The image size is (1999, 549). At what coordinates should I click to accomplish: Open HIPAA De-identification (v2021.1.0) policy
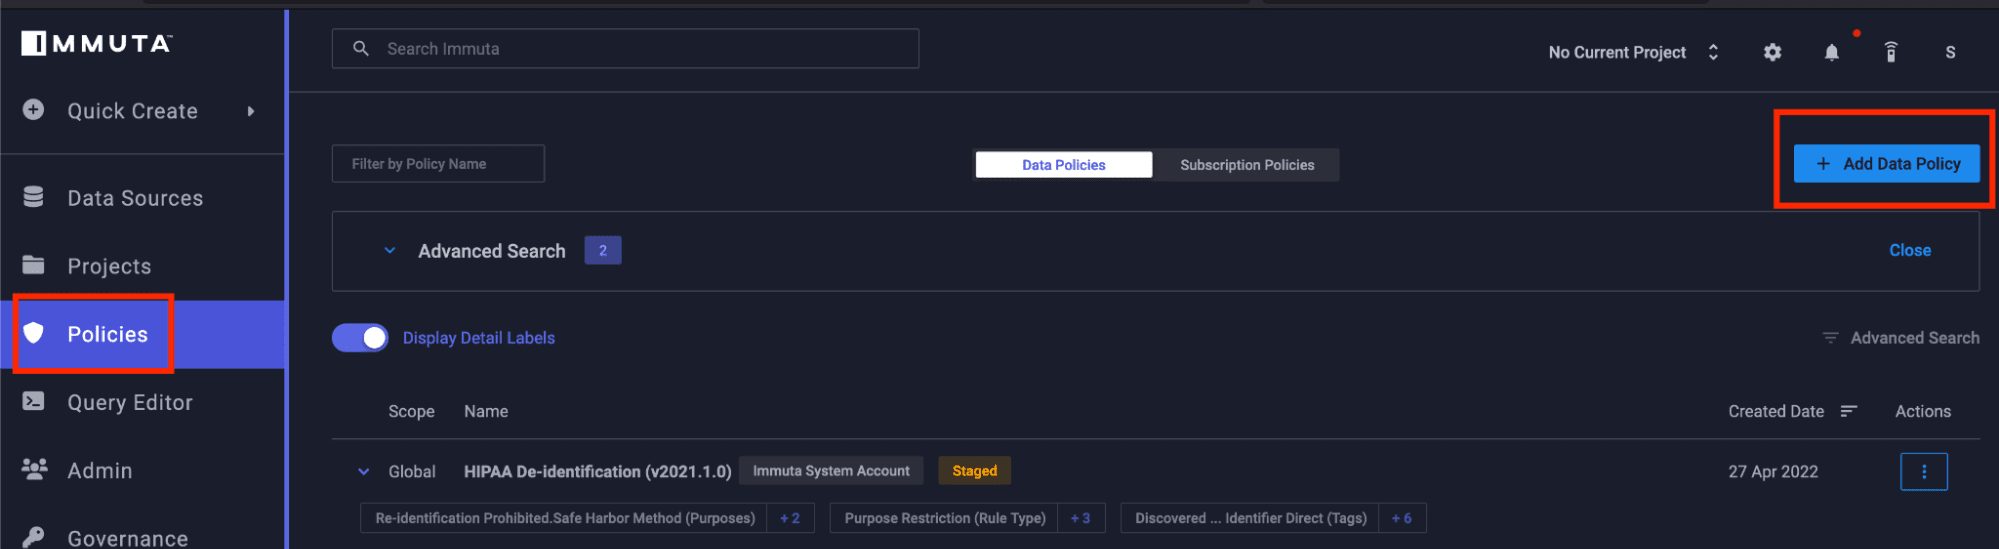pyautogui.click(x=597, y=471)
